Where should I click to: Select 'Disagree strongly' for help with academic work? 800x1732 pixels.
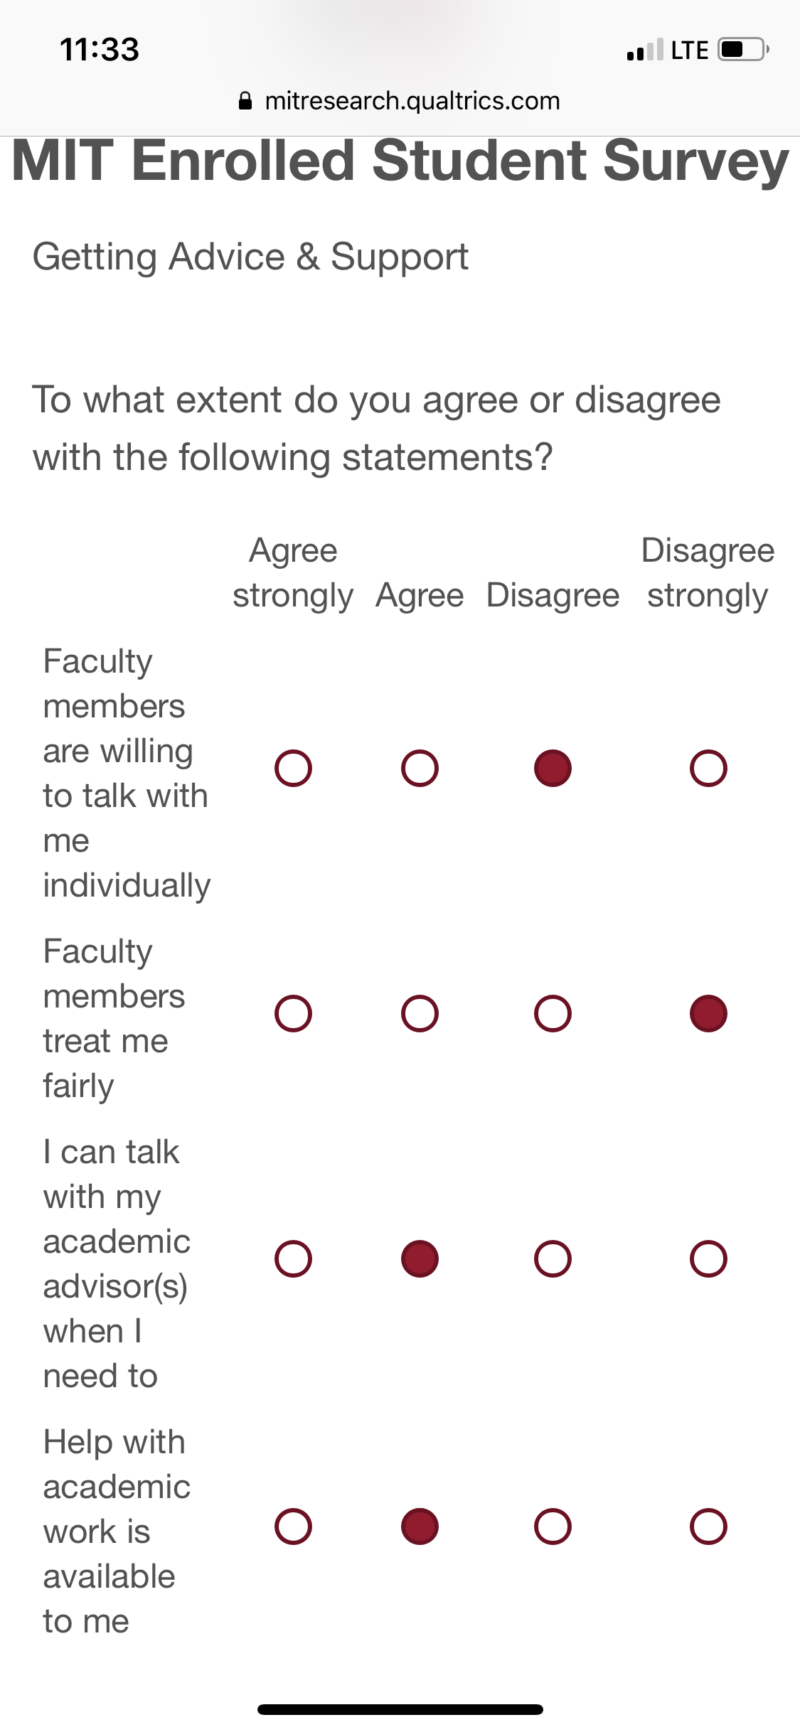(707, 1527)
